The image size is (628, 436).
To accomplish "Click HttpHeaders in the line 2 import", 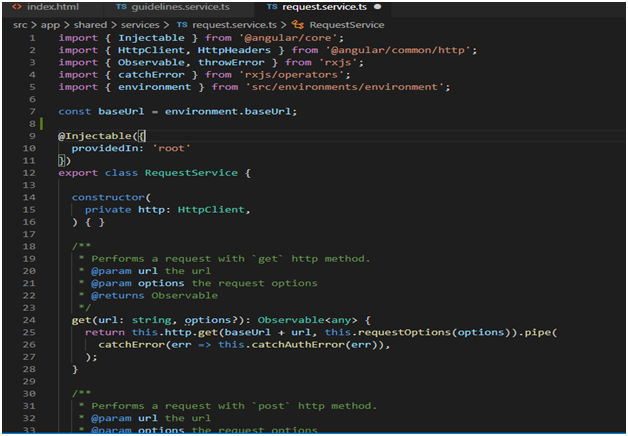I will click(234, 50).
